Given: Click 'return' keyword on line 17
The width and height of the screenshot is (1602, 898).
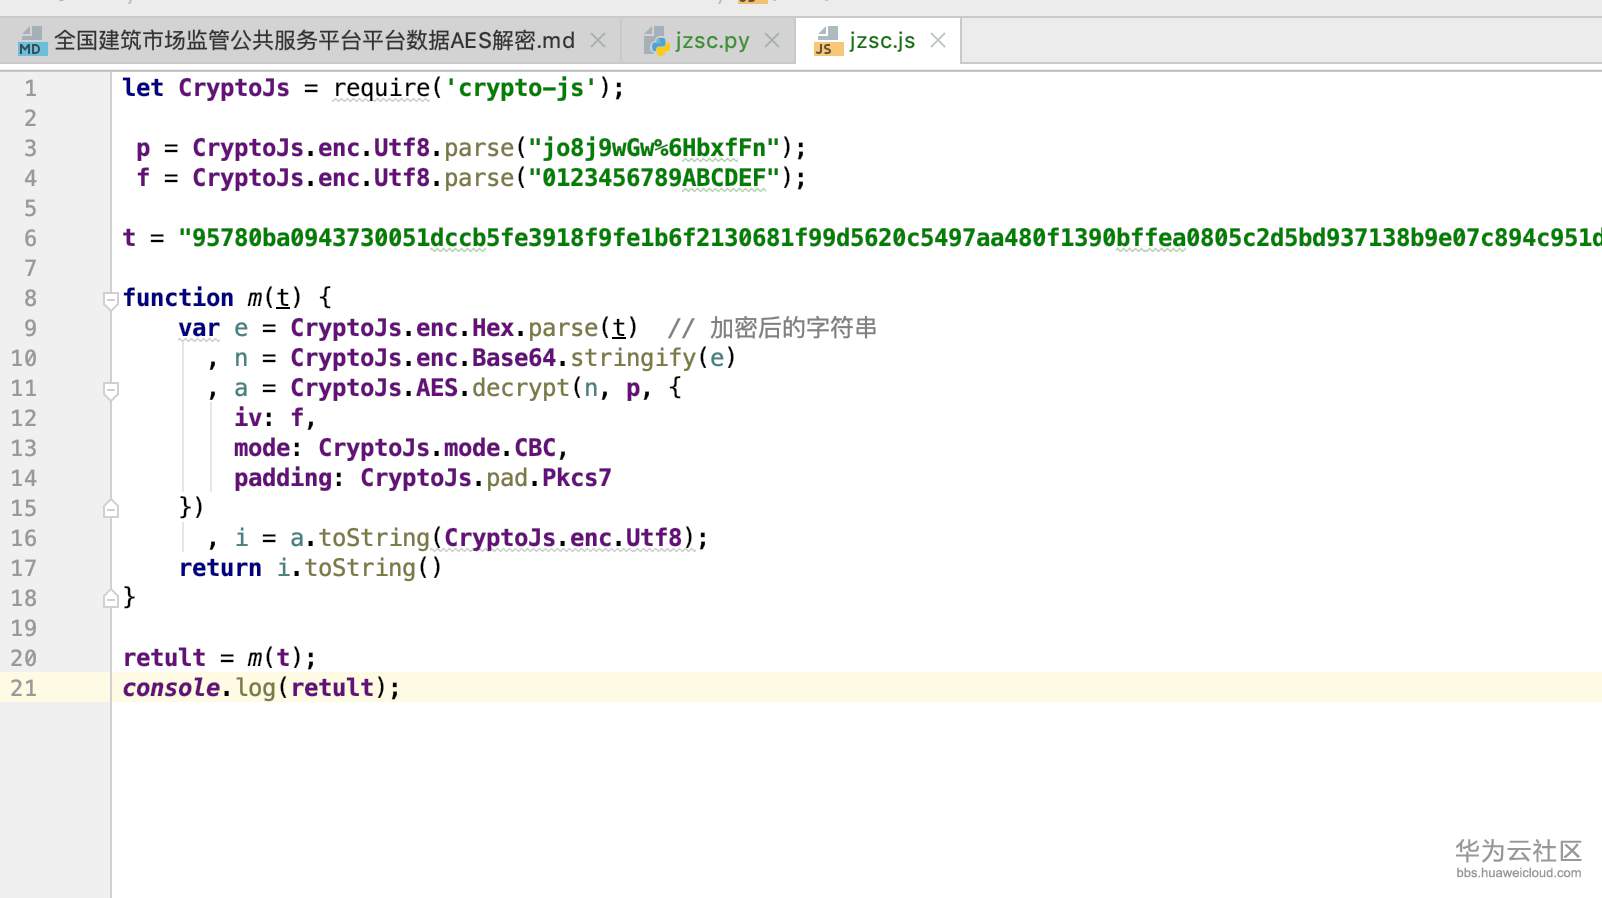Looking at the screenshot, I should tap(220, 568).
